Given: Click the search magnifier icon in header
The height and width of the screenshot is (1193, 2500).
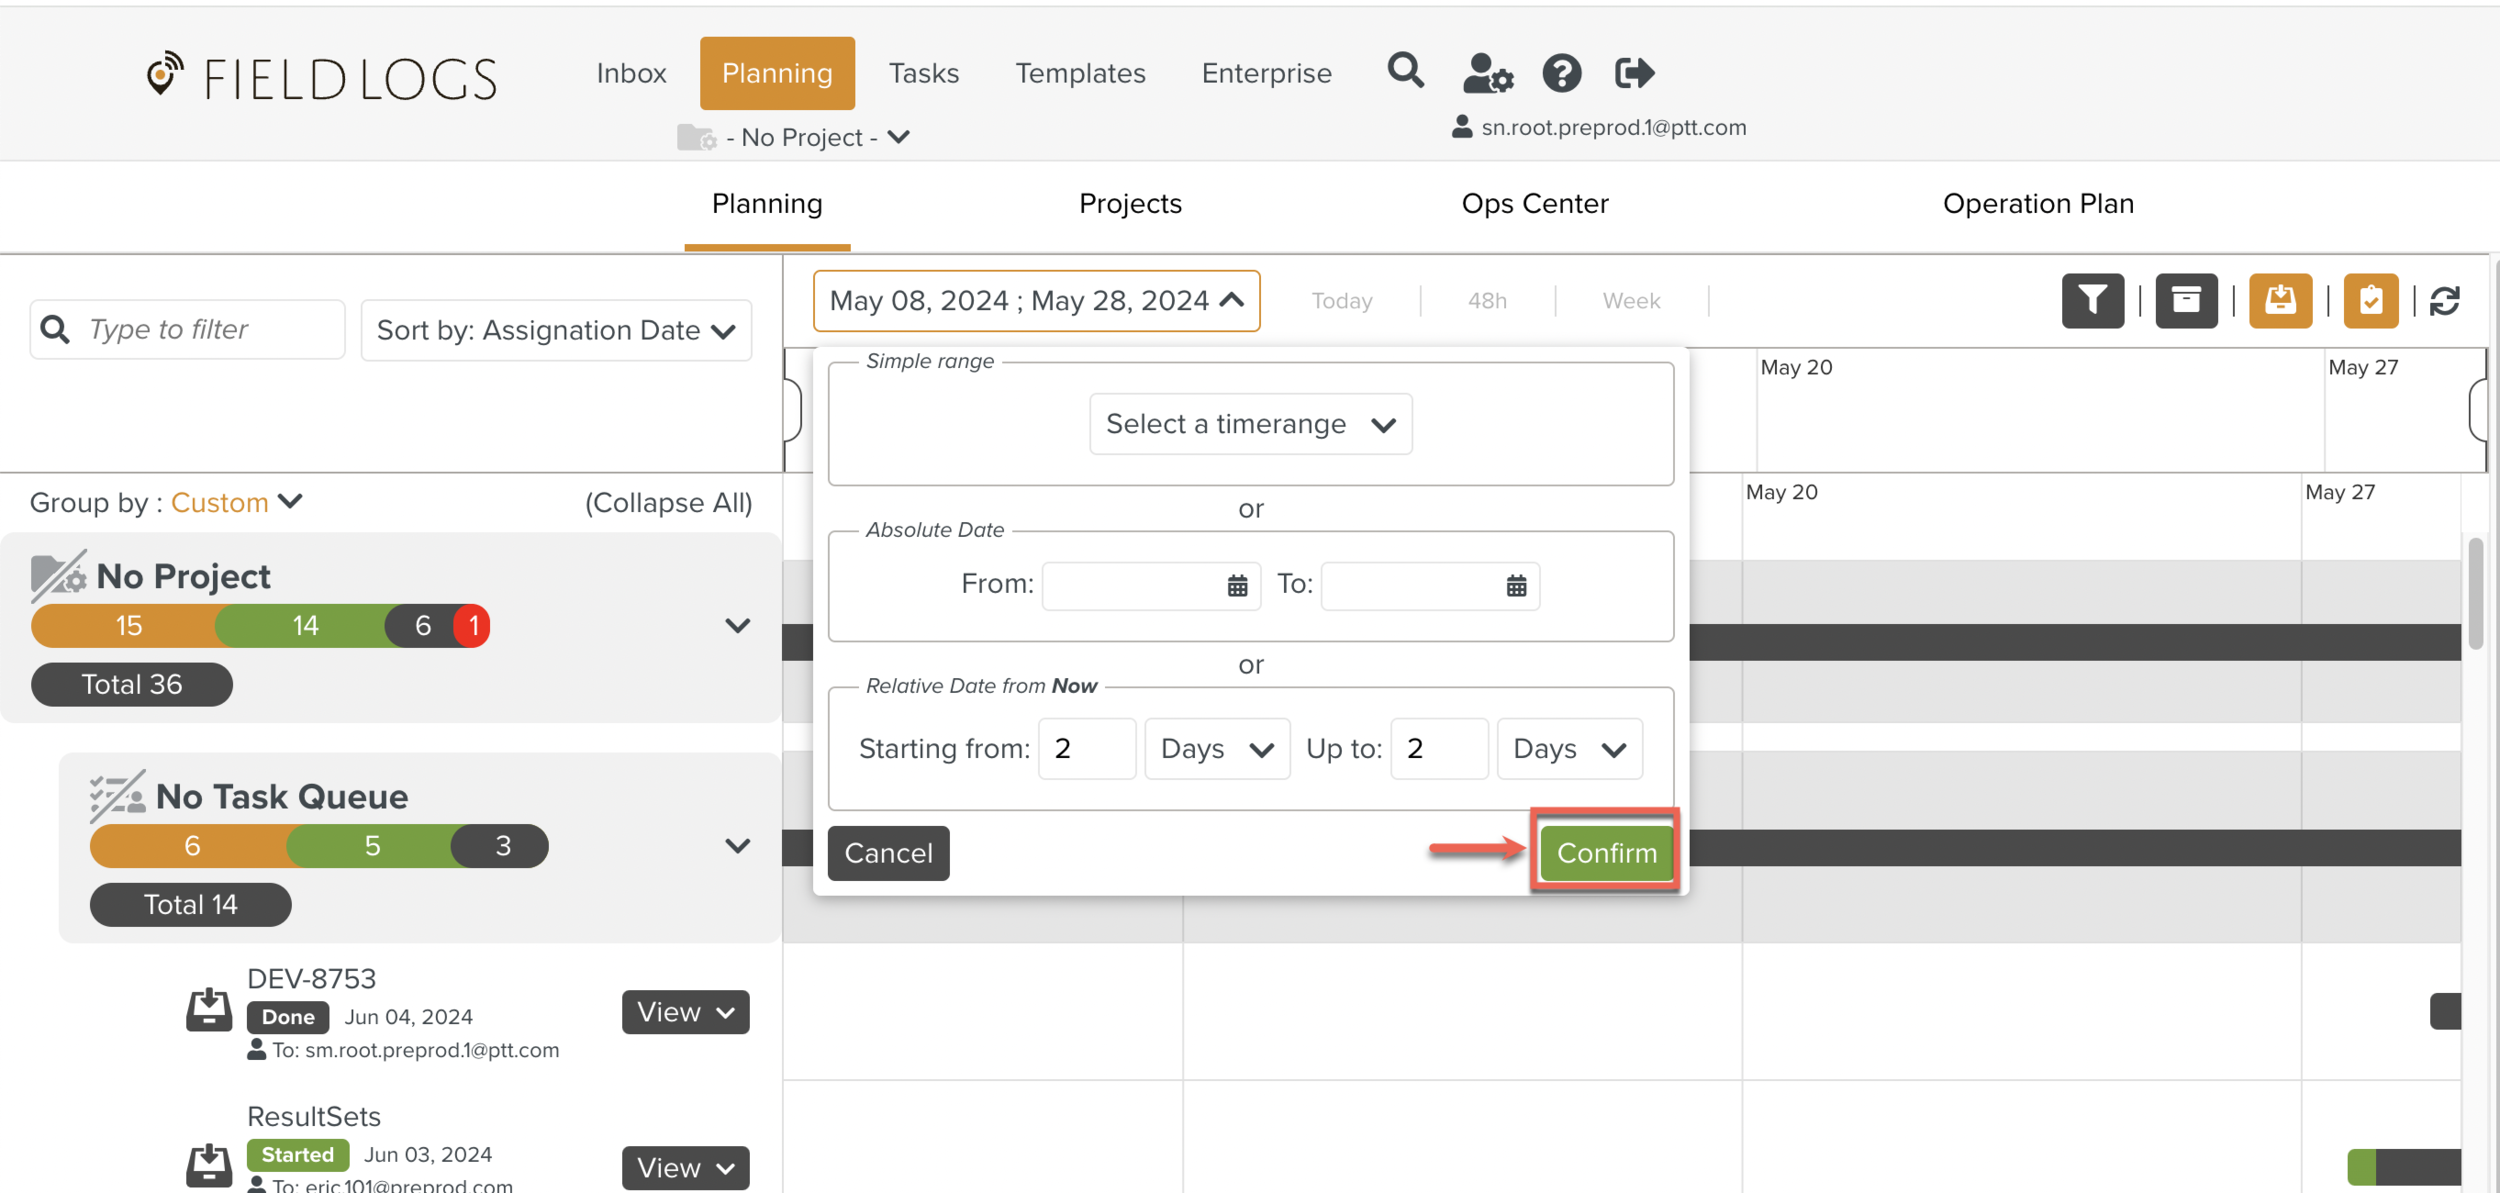Looking at the screenshot, I should [1405, 72].
